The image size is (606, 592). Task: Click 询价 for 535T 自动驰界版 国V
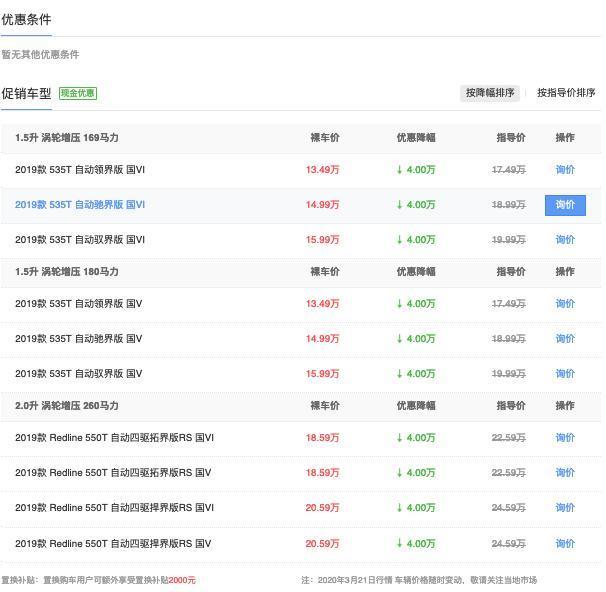[x=565, y=339]
